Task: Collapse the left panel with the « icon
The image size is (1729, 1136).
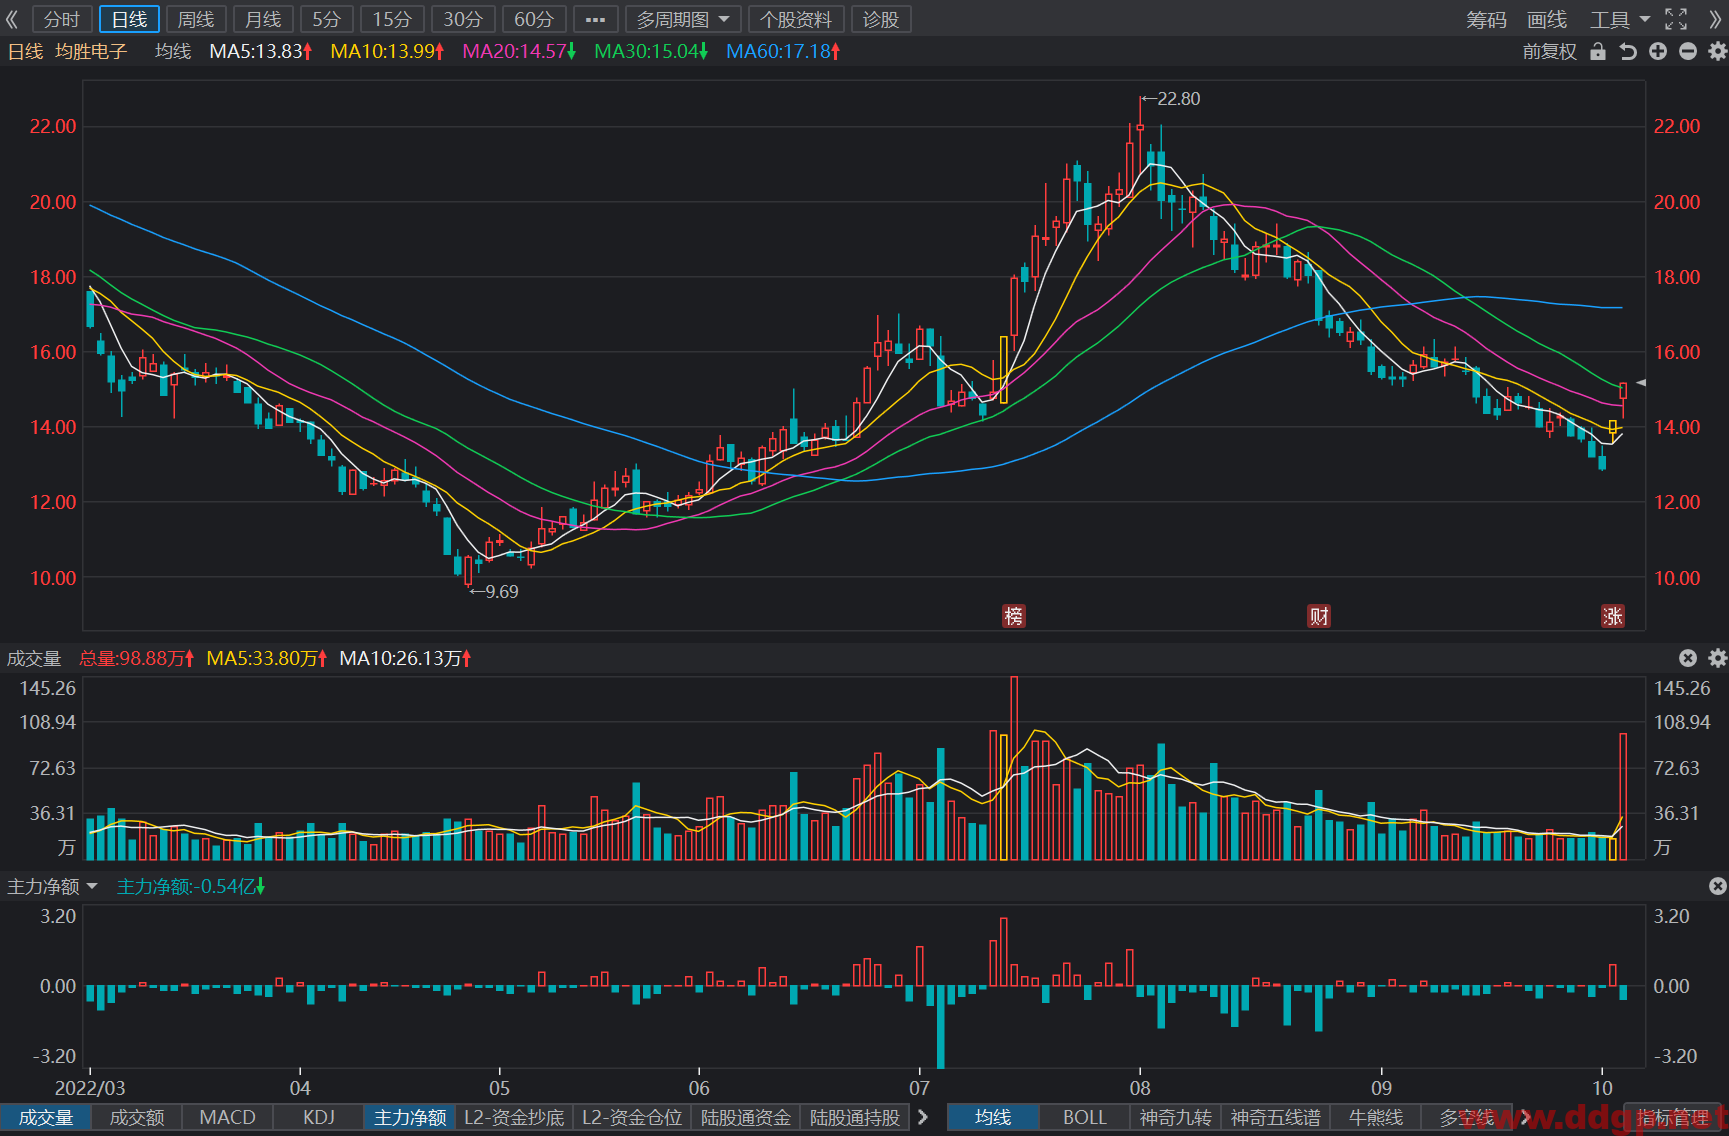Action: (12, 19)
